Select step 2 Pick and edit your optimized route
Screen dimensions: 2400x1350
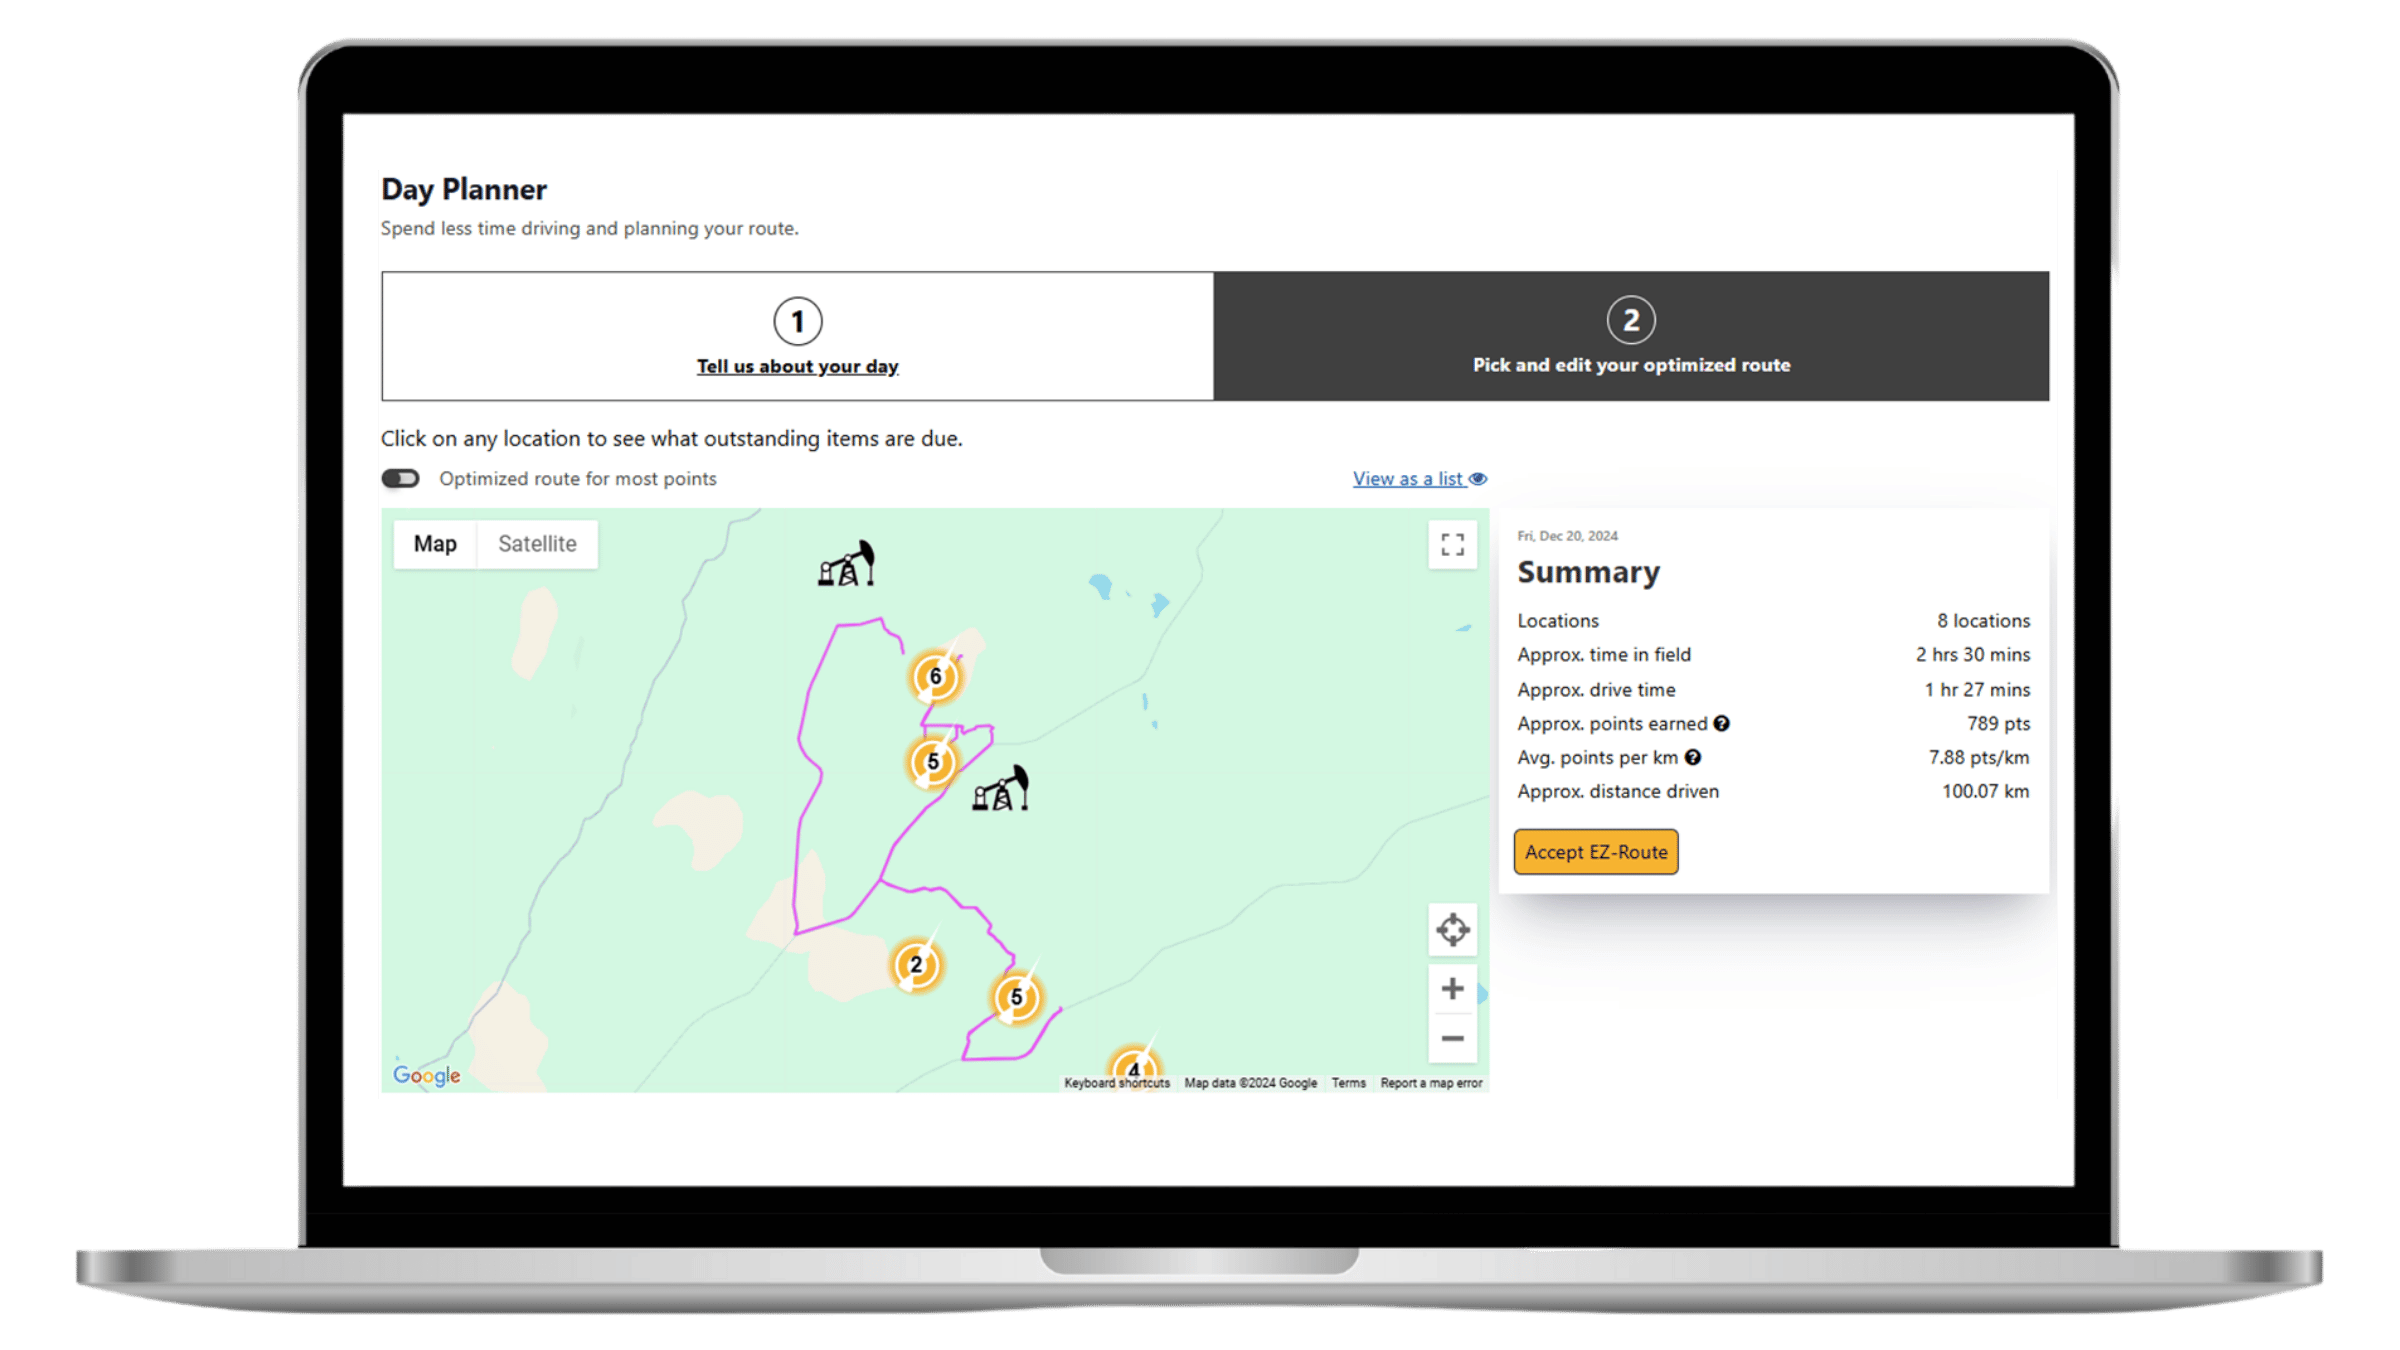pos(1631,336)
